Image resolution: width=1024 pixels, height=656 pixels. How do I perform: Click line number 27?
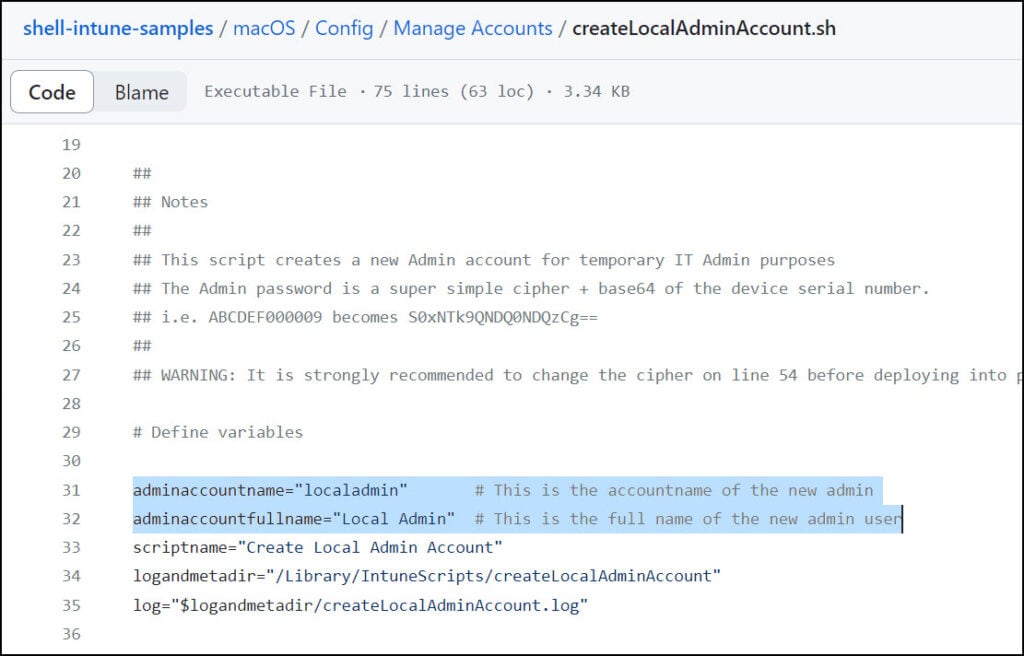point(71,374)
